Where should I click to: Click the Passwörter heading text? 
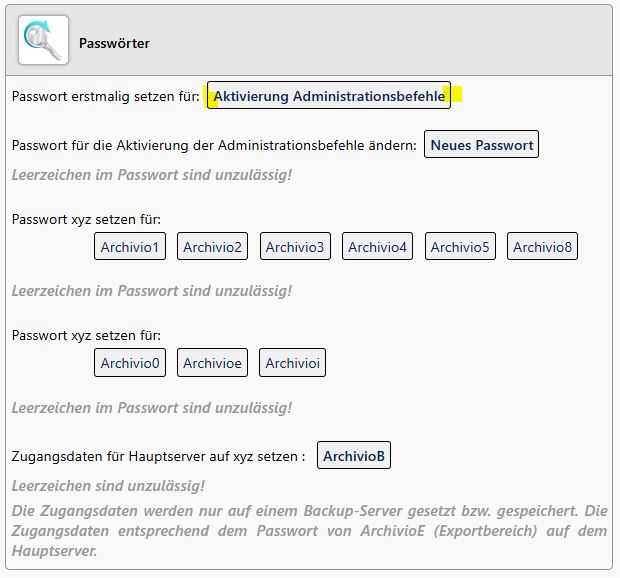pos(114,44)
